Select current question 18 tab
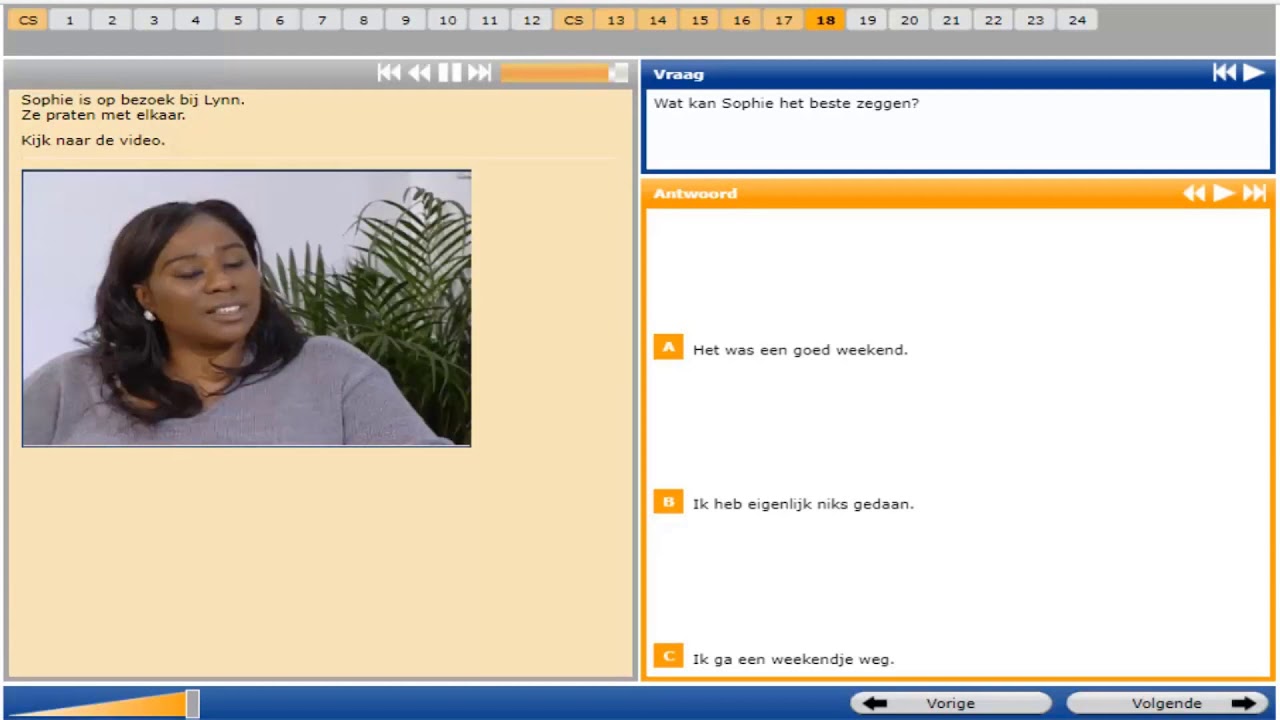The width and height of the screenshot is (1280, 720). tap(825, 20)
